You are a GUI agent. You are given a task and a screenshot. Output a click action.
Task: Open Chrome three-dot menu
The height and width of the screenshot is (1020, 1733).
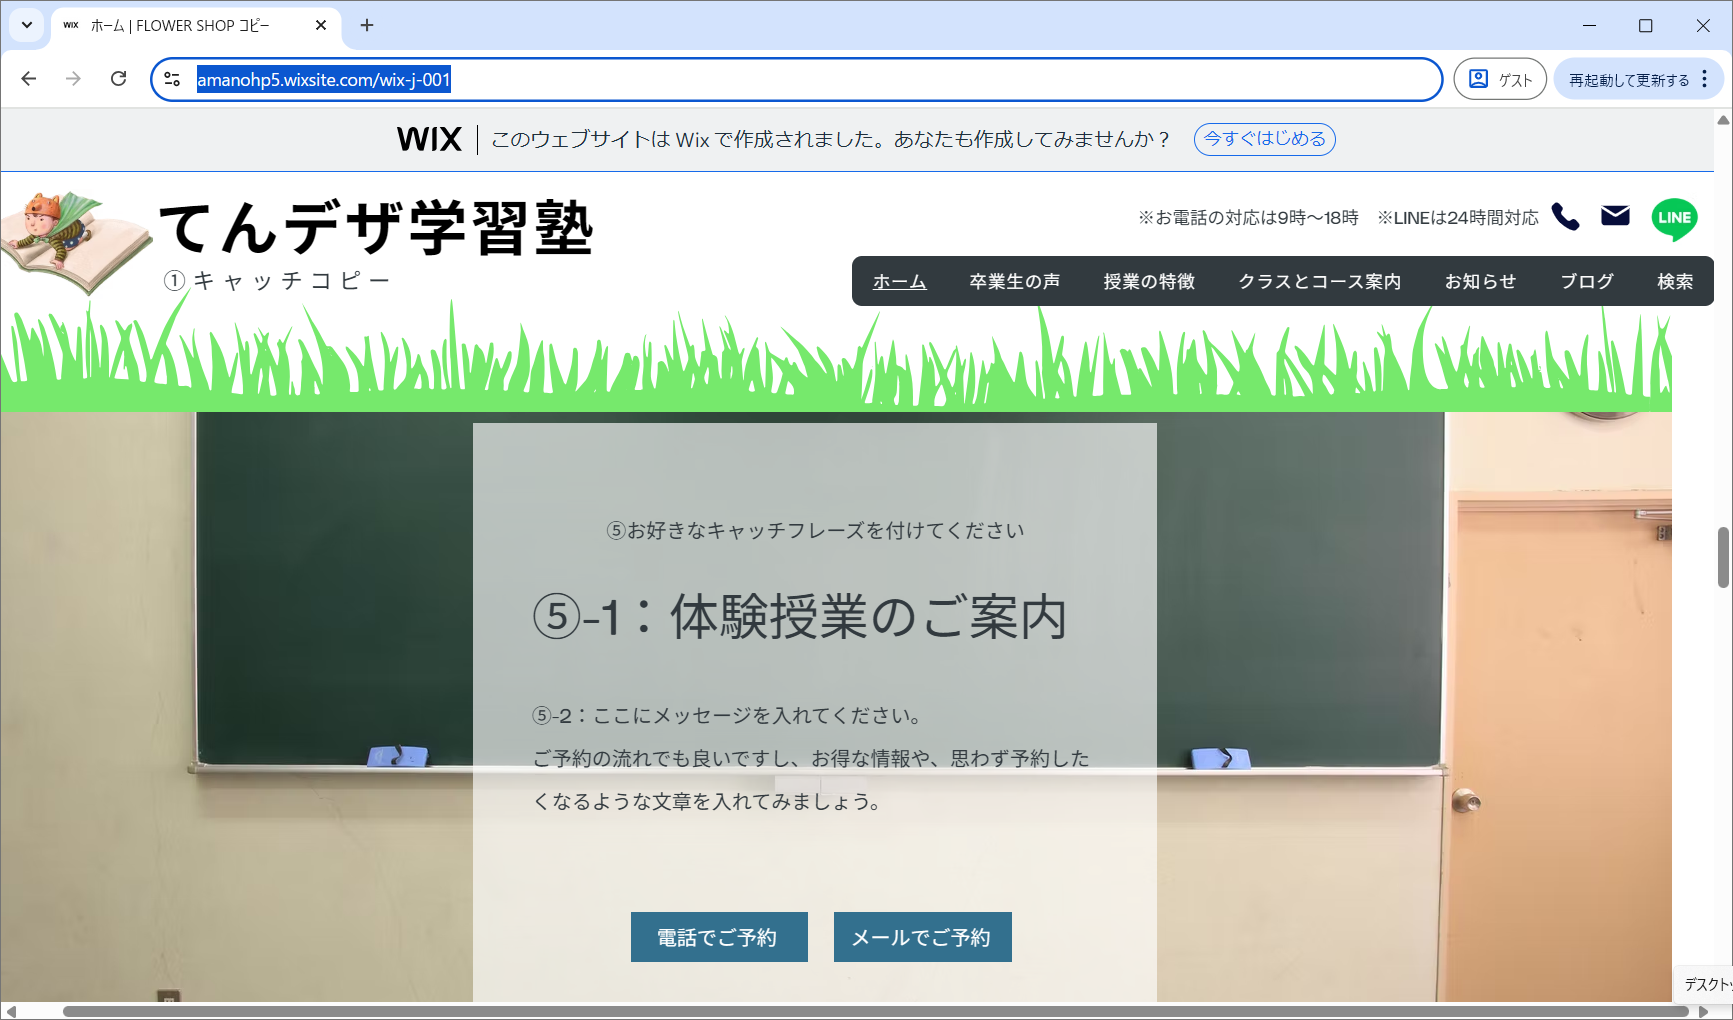pyautogui.click(x=1705, y=79)
